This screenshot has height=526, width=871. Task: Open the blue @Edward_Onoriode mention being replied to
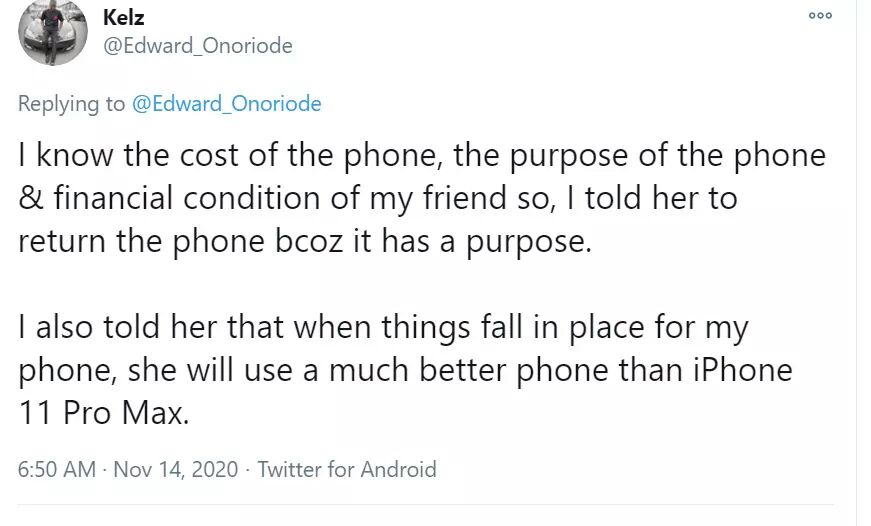coord(227,104)
